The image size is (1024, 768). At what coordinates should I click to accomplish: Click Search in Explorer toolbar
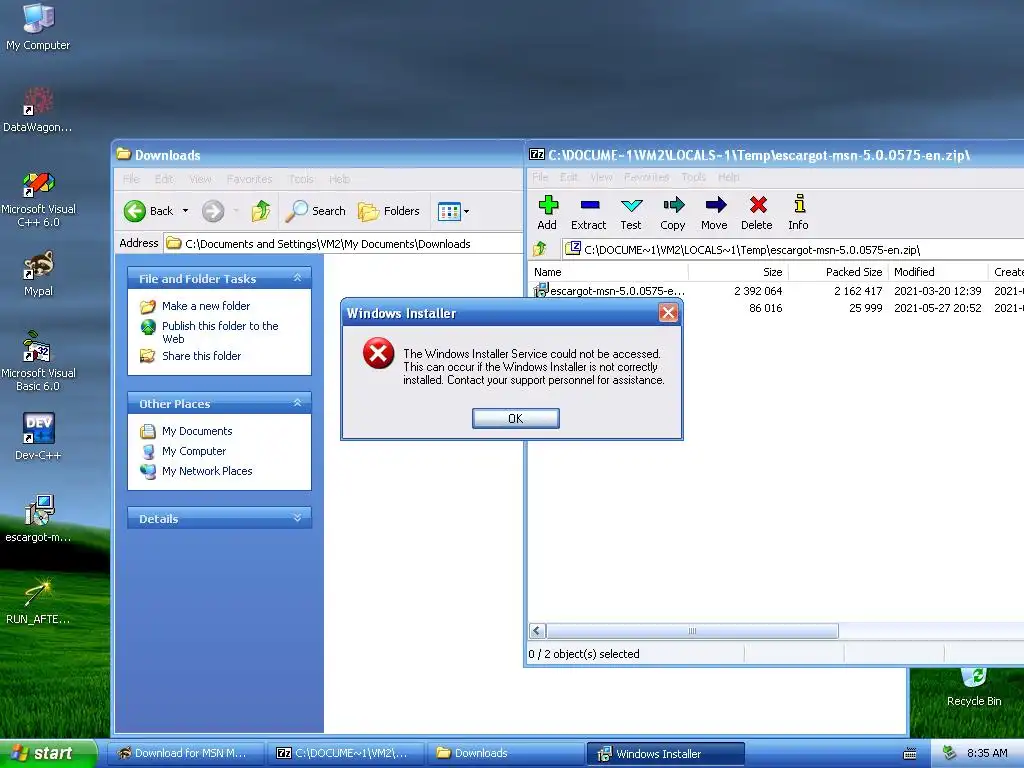click(316, 211)
